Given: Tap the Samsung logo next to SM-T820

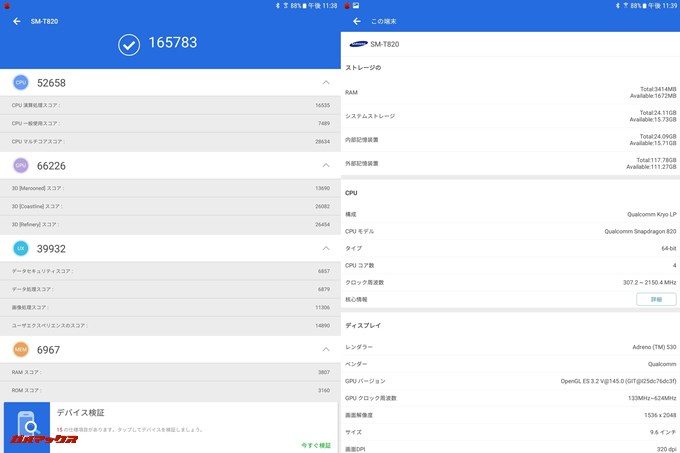Looking at the screenshot, I should click(359, 44).
